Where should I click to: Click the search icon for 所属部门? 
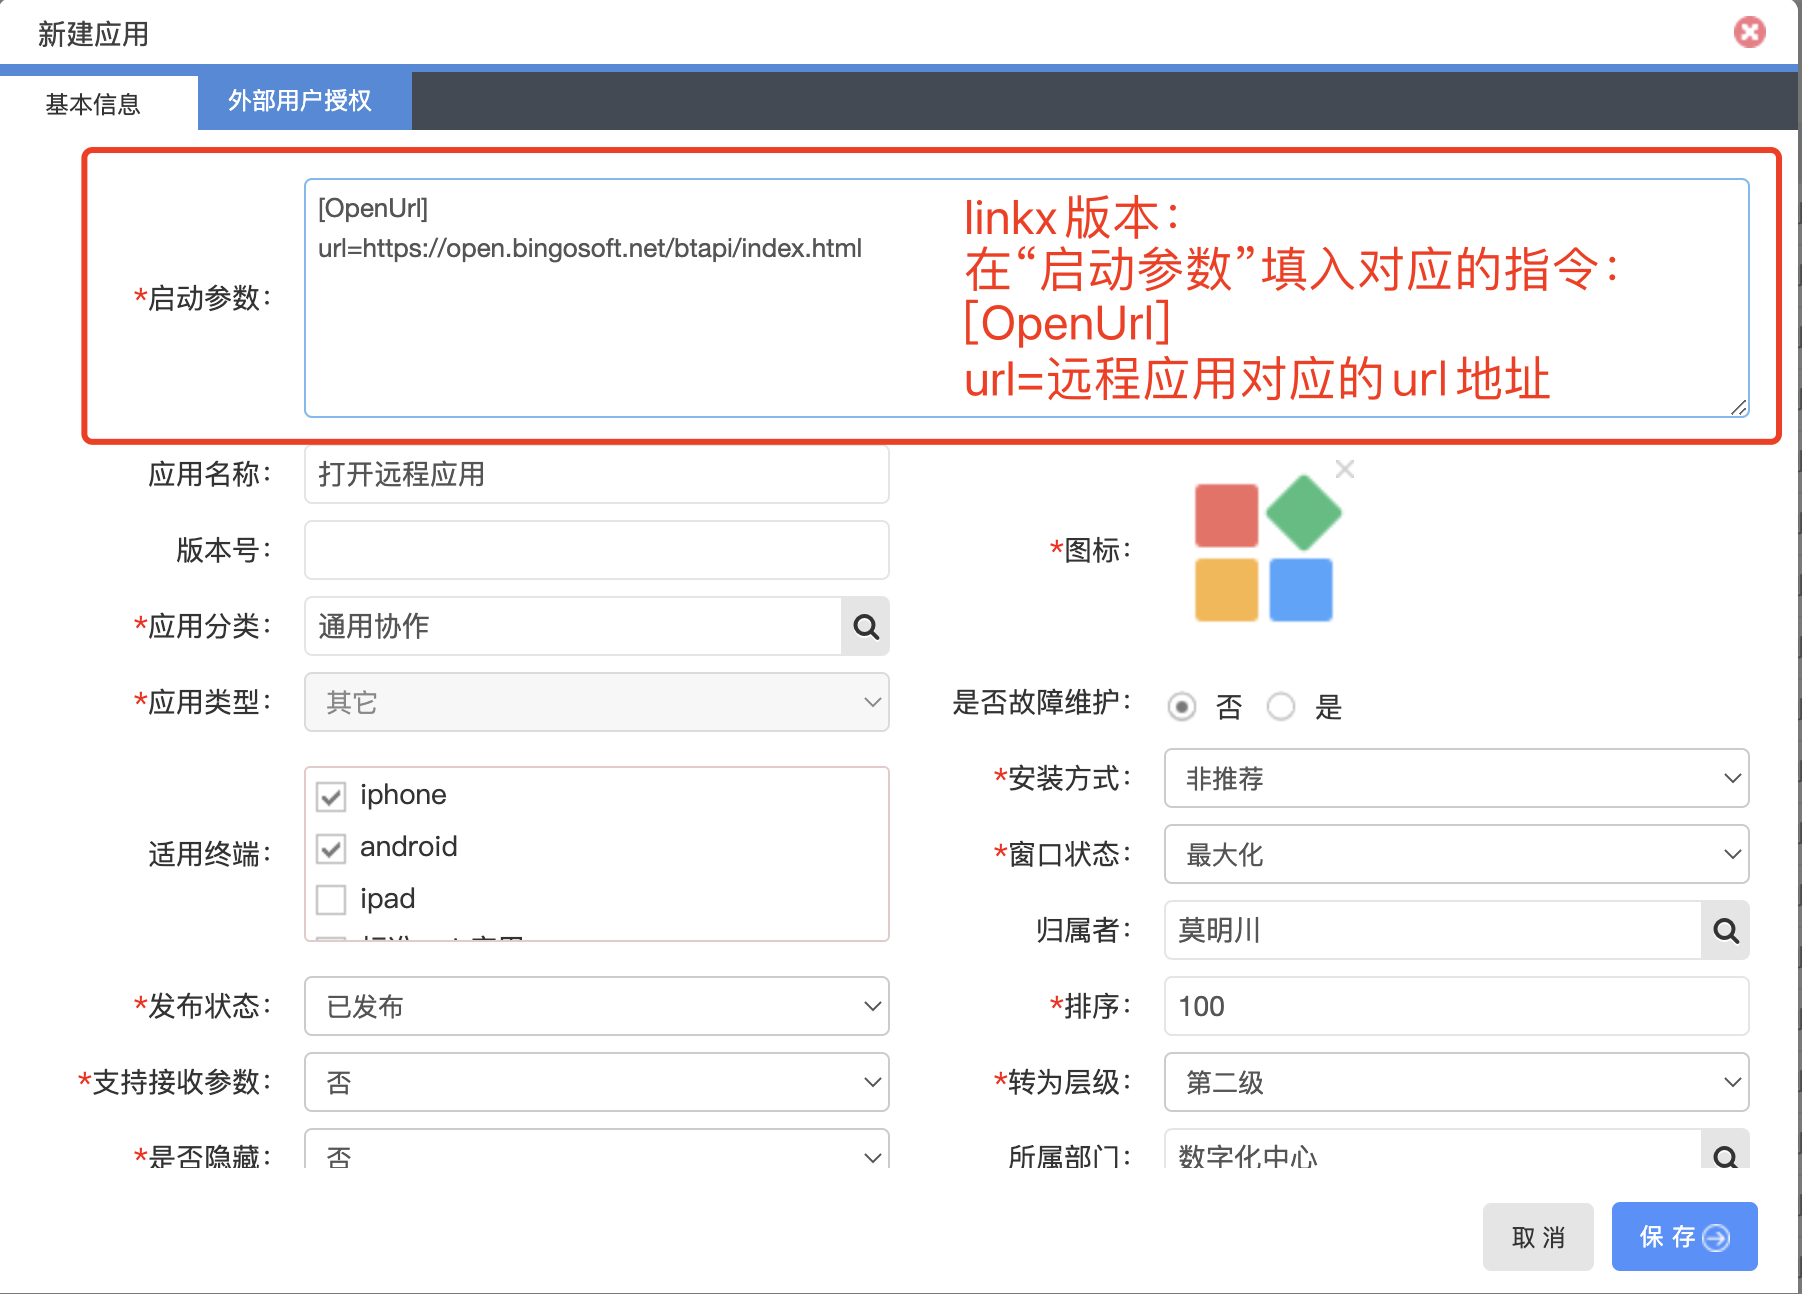(1725, 1155)
